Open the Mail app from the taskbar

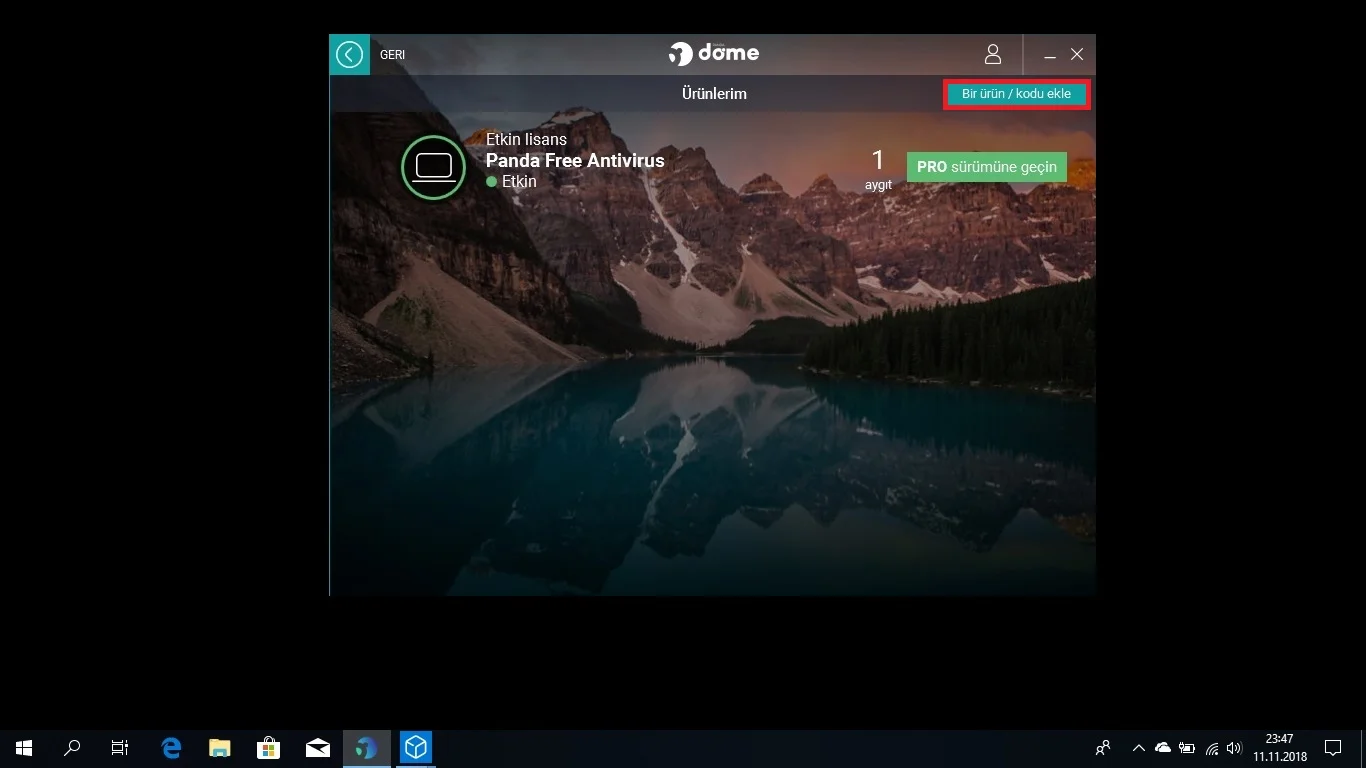[317, 748]
